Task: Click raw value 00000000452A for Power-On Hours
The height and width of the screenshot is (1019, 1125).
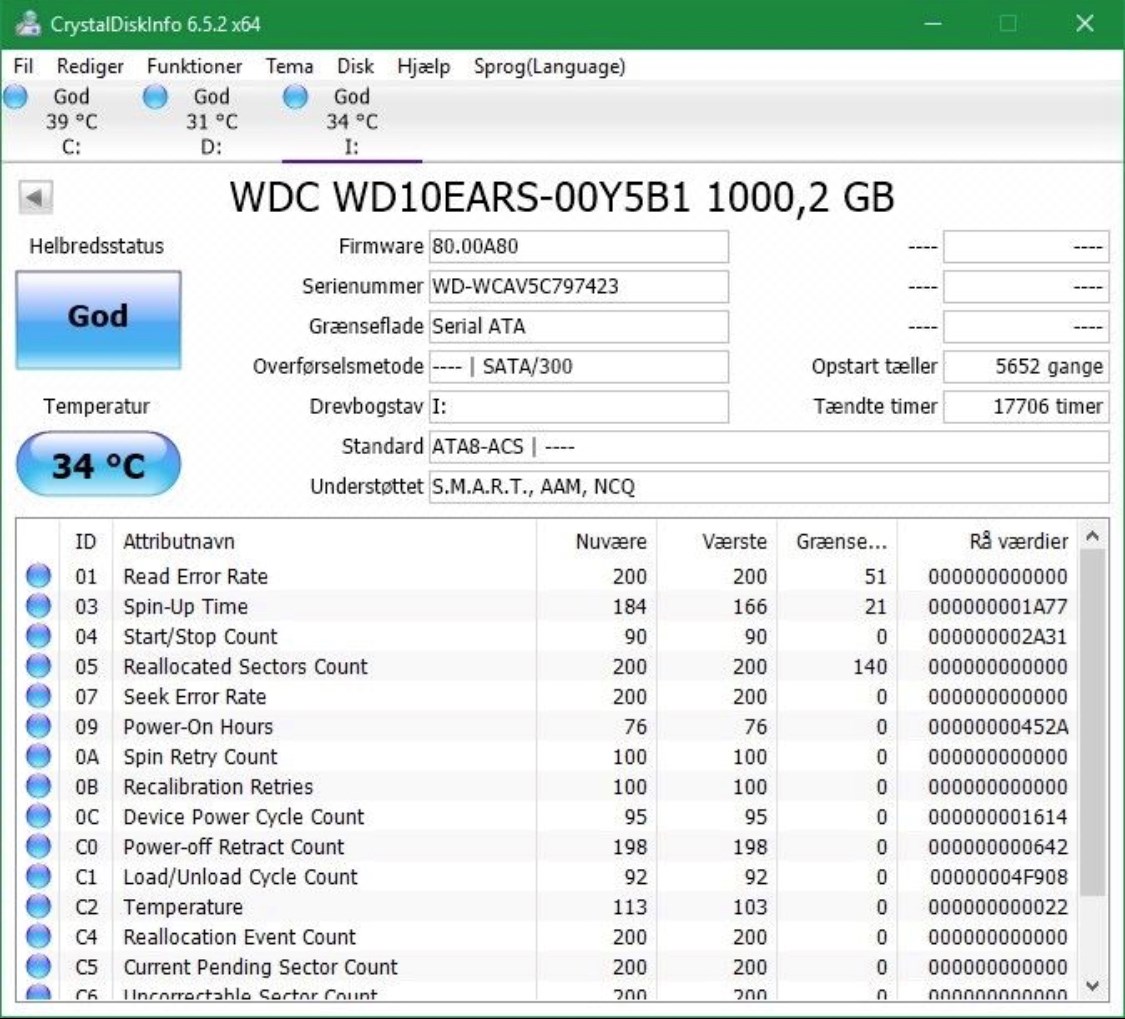Action: (x=998, y=727)
